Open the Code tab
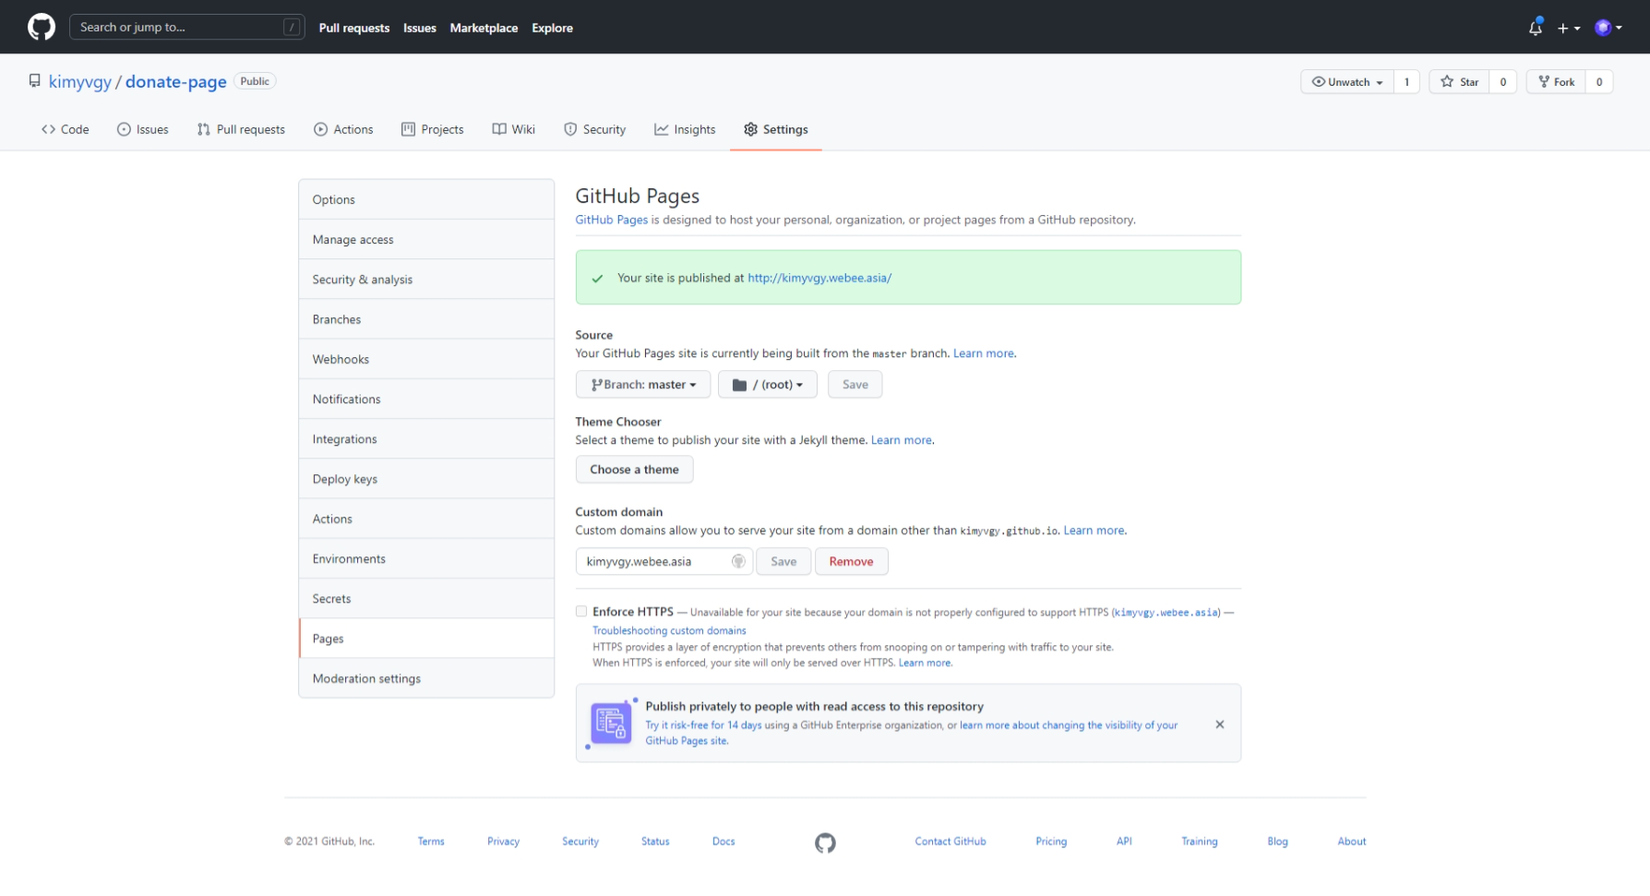 tap(65, 129)
